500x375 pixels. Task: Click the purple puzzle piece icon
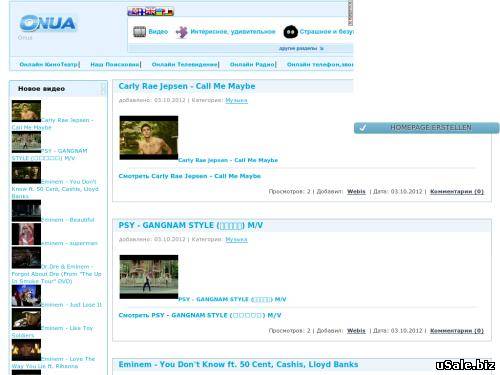point(182,32)
